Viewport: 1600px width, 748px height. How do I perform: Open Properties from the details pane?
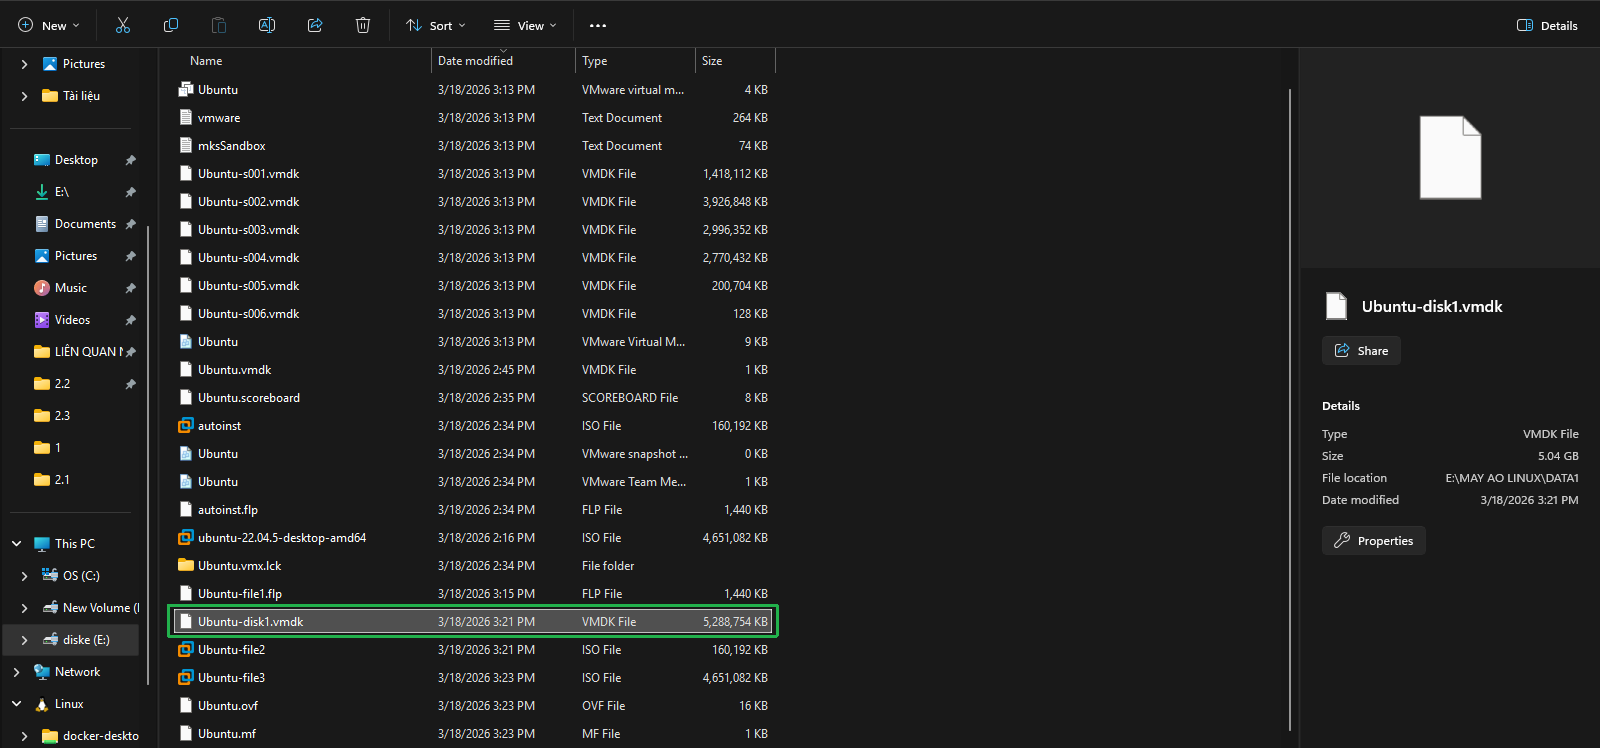(1374, 541)
